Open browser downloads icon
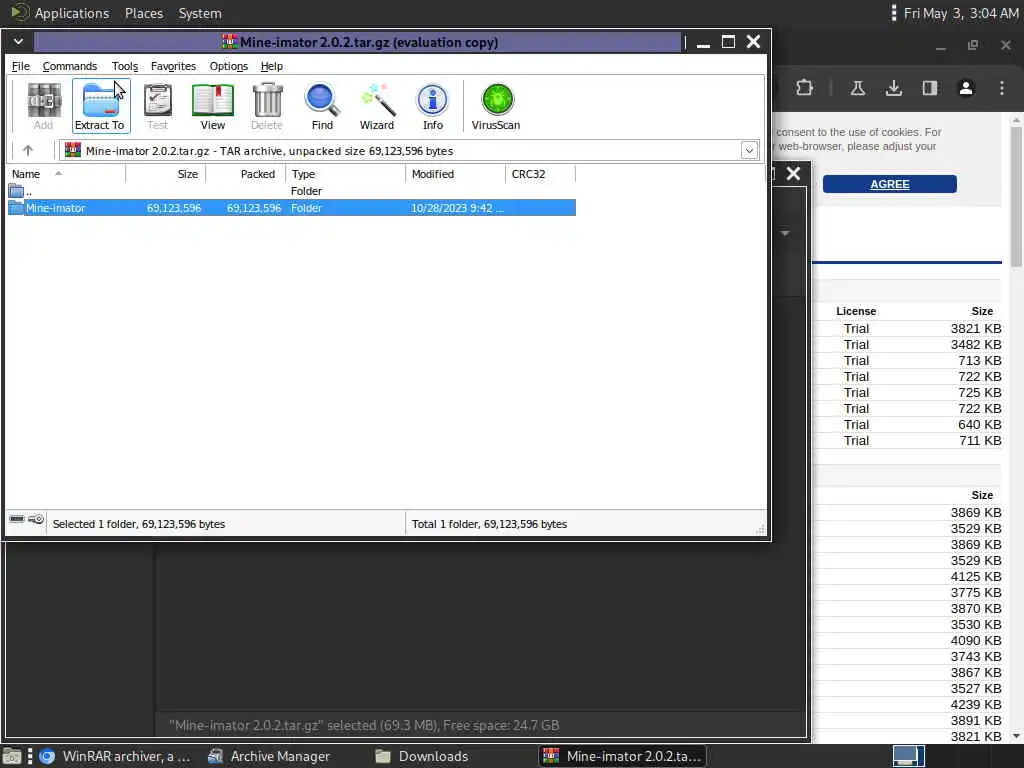 coord(893,88)
